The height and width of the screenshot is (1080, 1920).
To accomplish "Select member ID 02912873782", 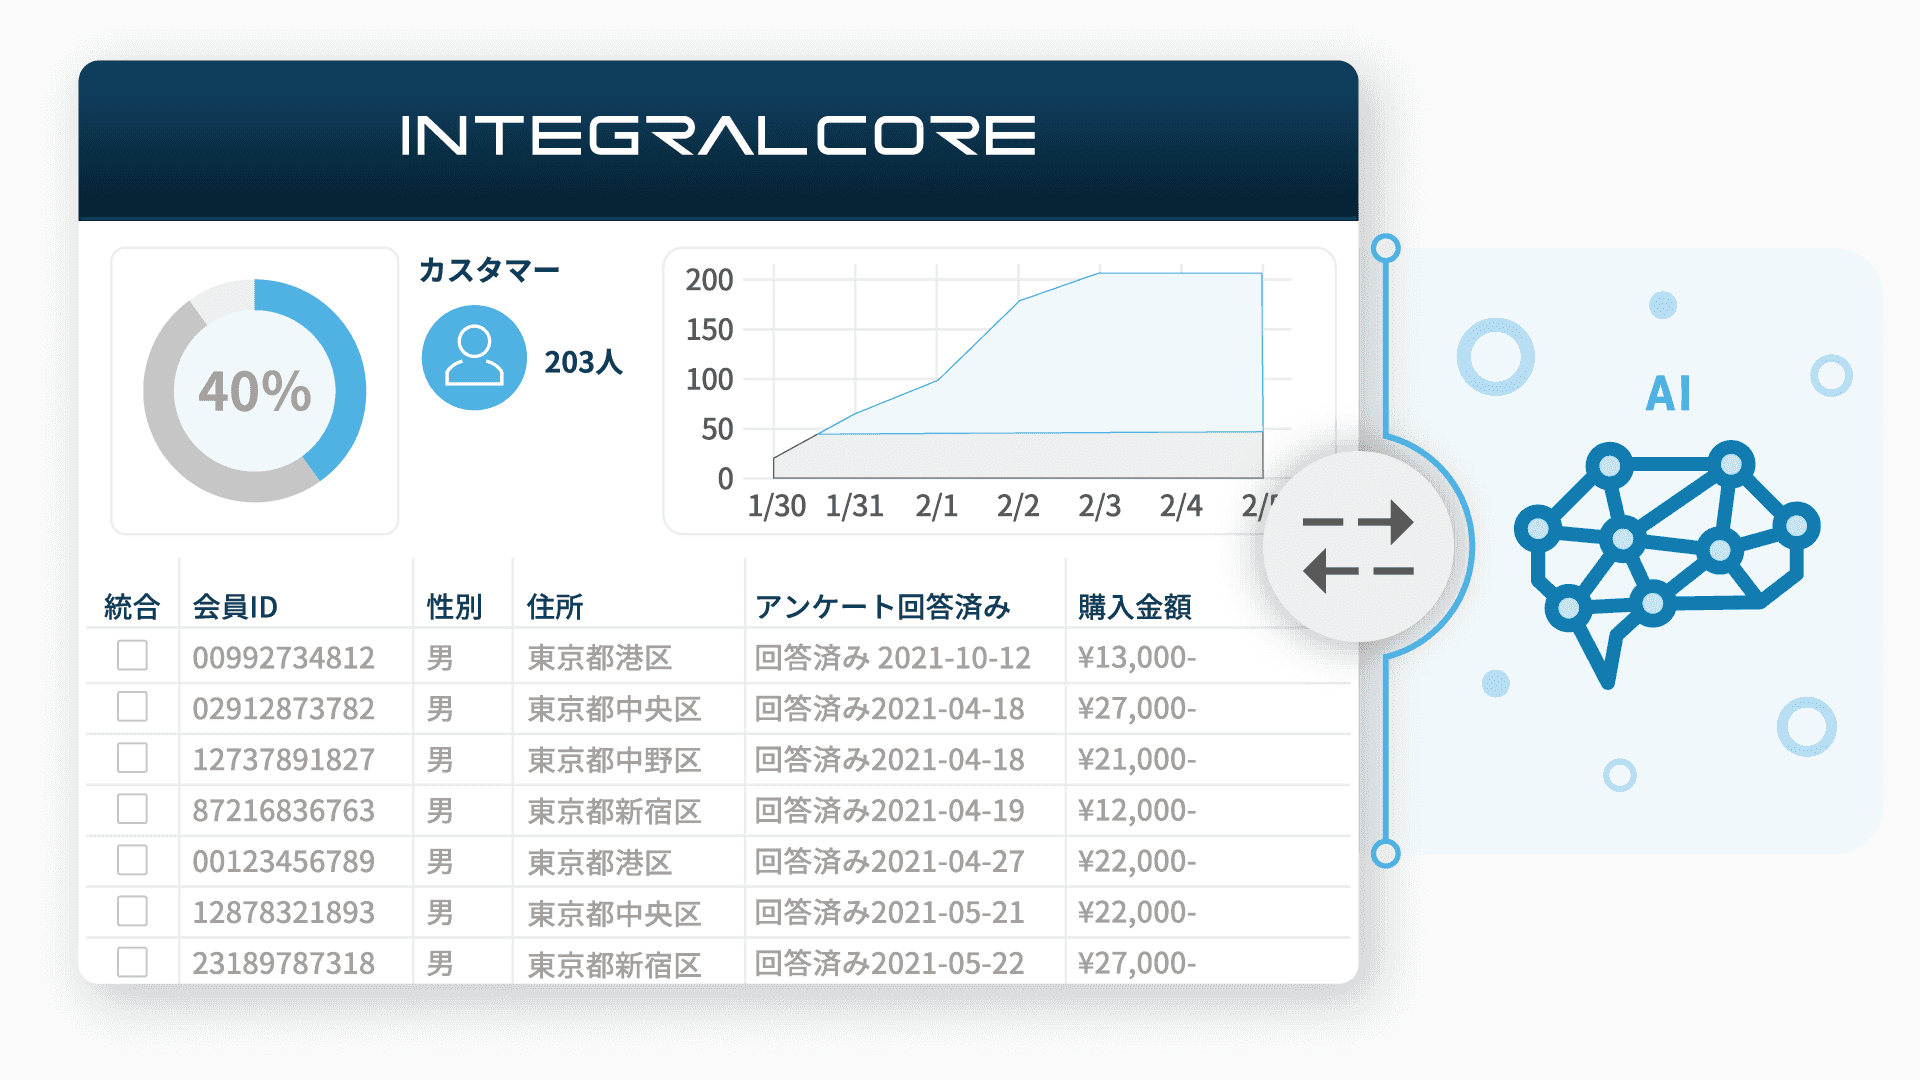I will point(284,708).
